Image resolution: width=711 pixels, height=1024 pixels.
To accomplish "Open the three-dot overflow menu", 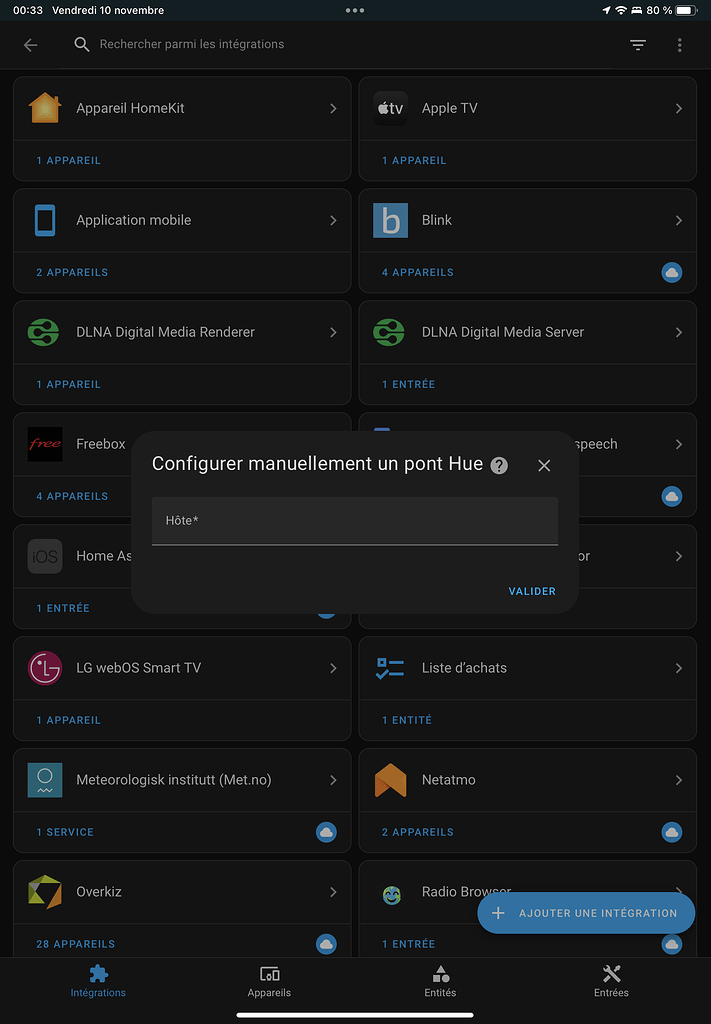I will click(x=679, y=45).
